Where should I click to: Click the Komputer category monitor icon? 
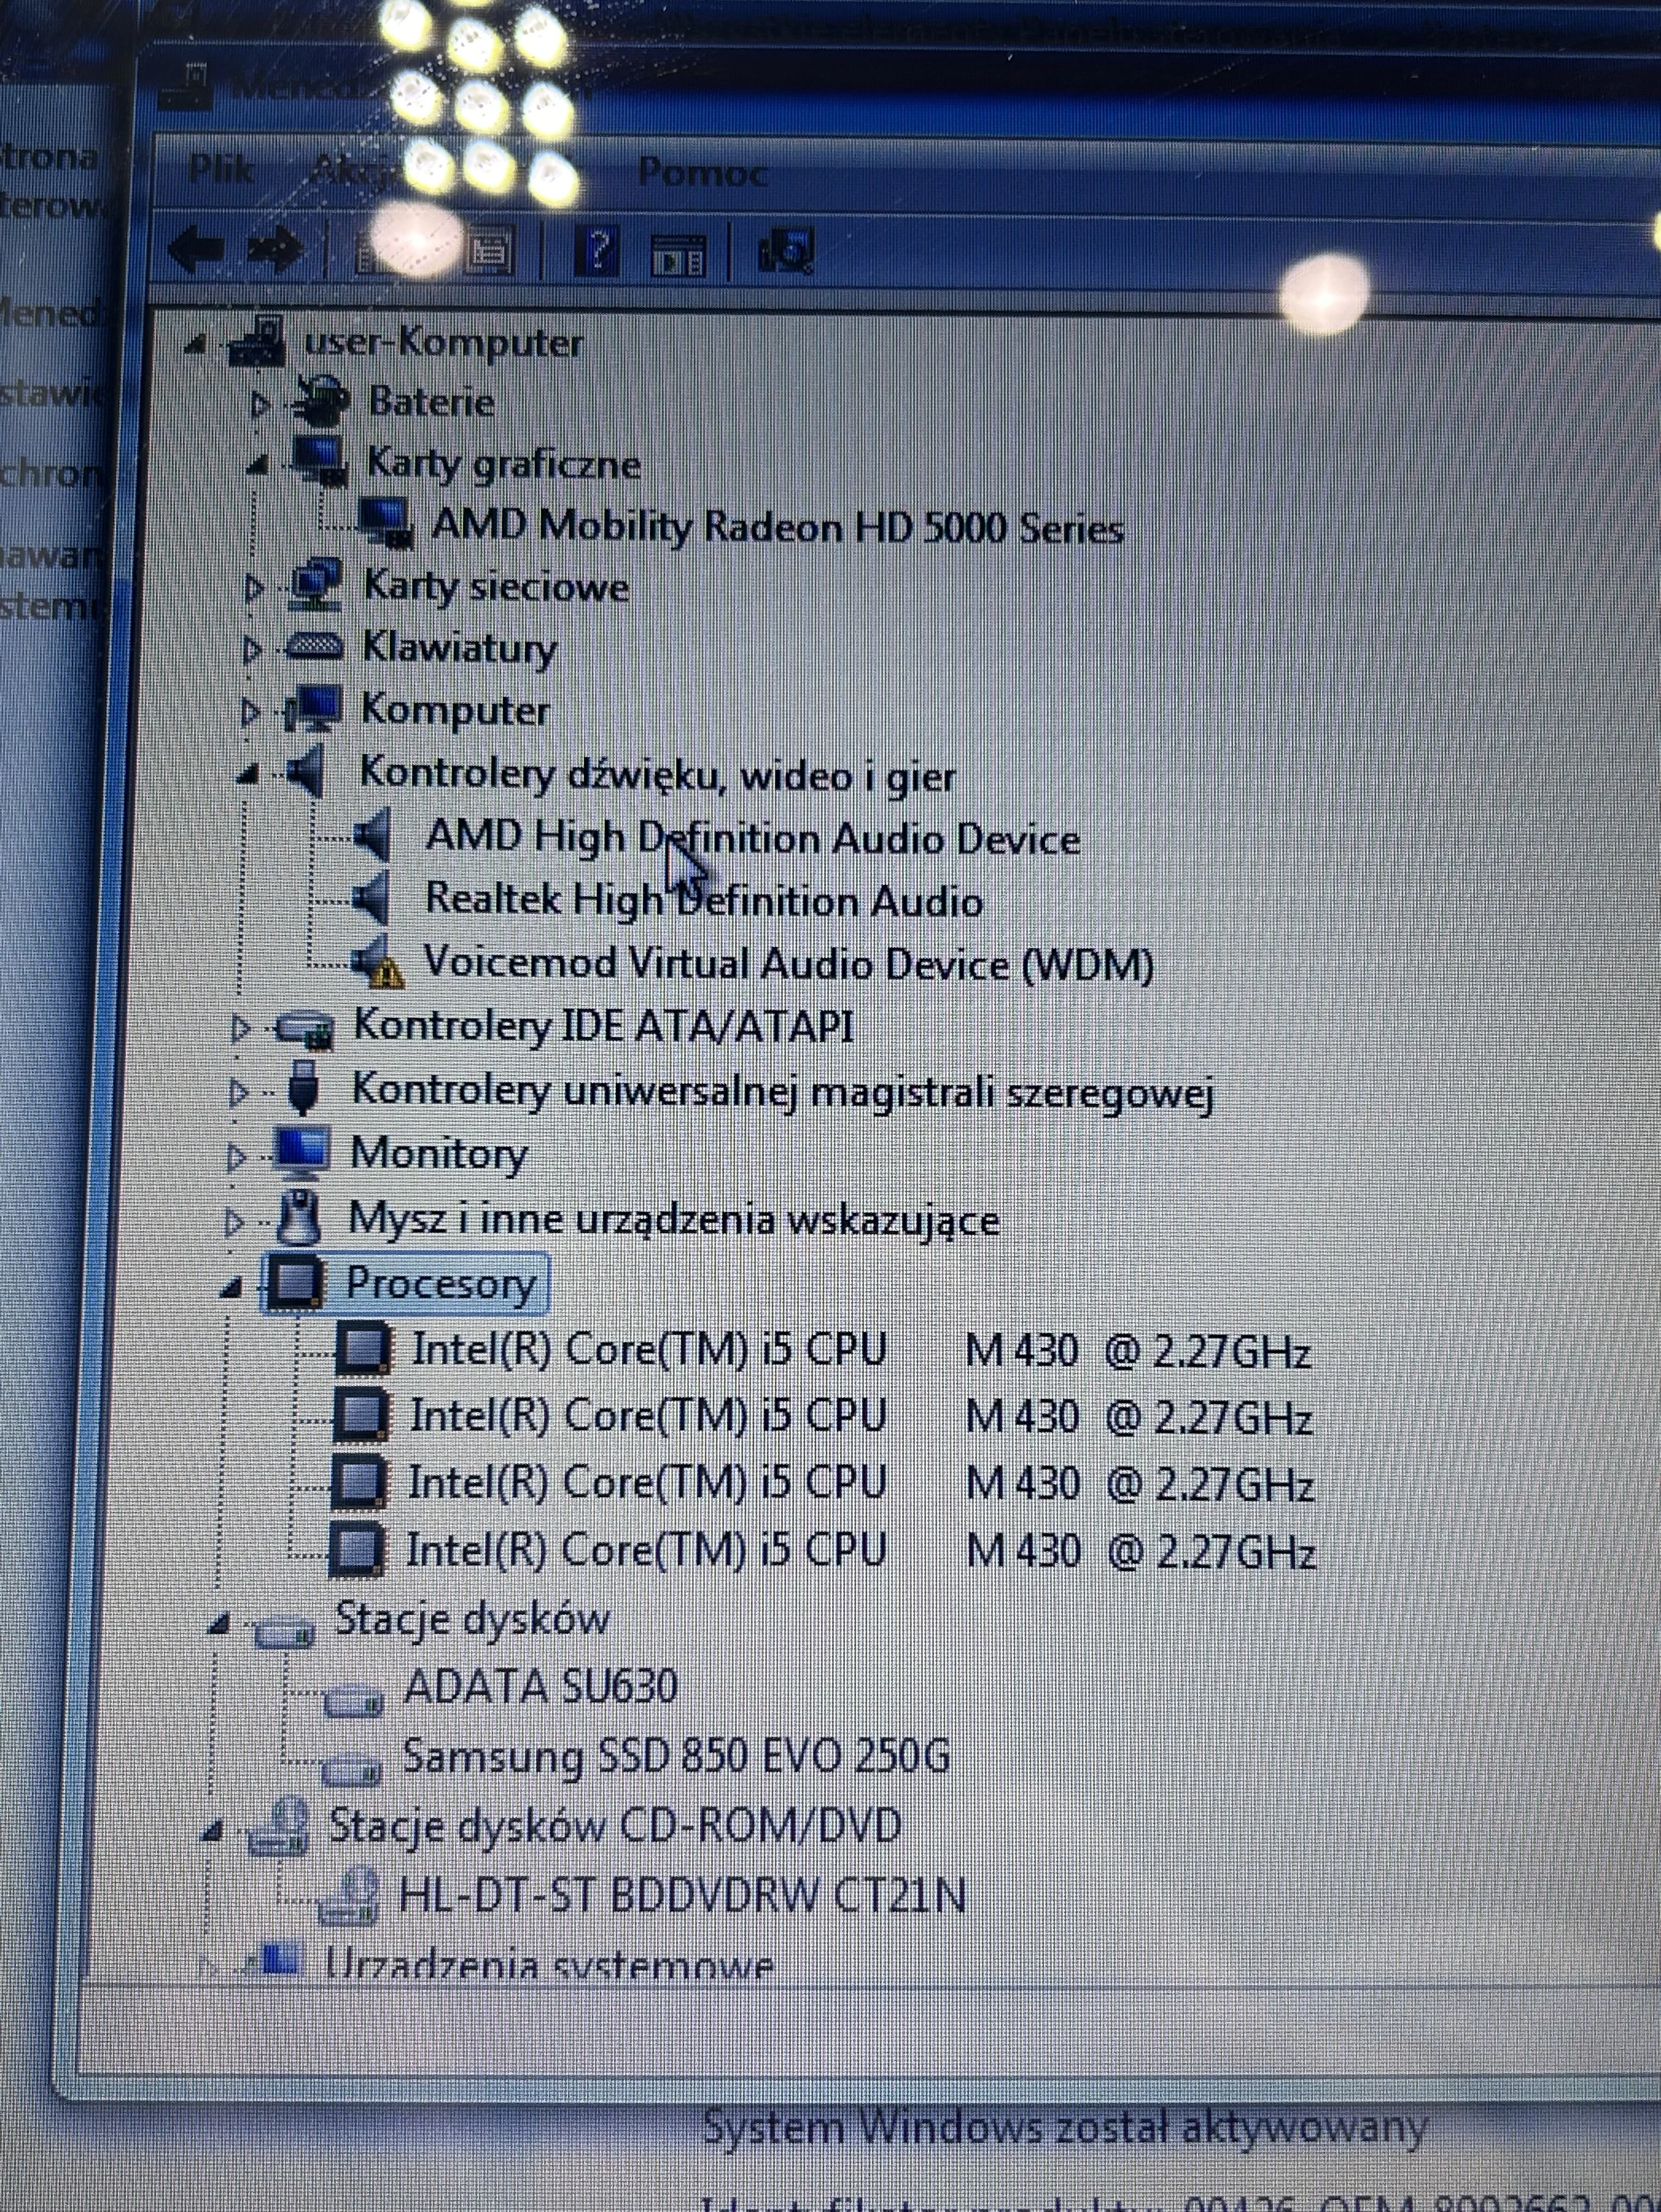tap(312, 708)
